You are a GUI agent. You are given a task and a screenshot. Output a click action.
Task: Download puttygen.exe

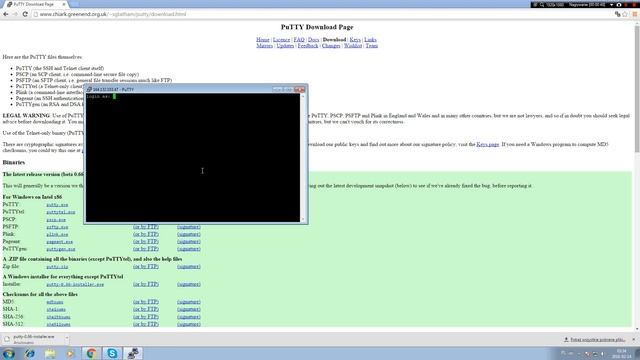pos(60,249)
